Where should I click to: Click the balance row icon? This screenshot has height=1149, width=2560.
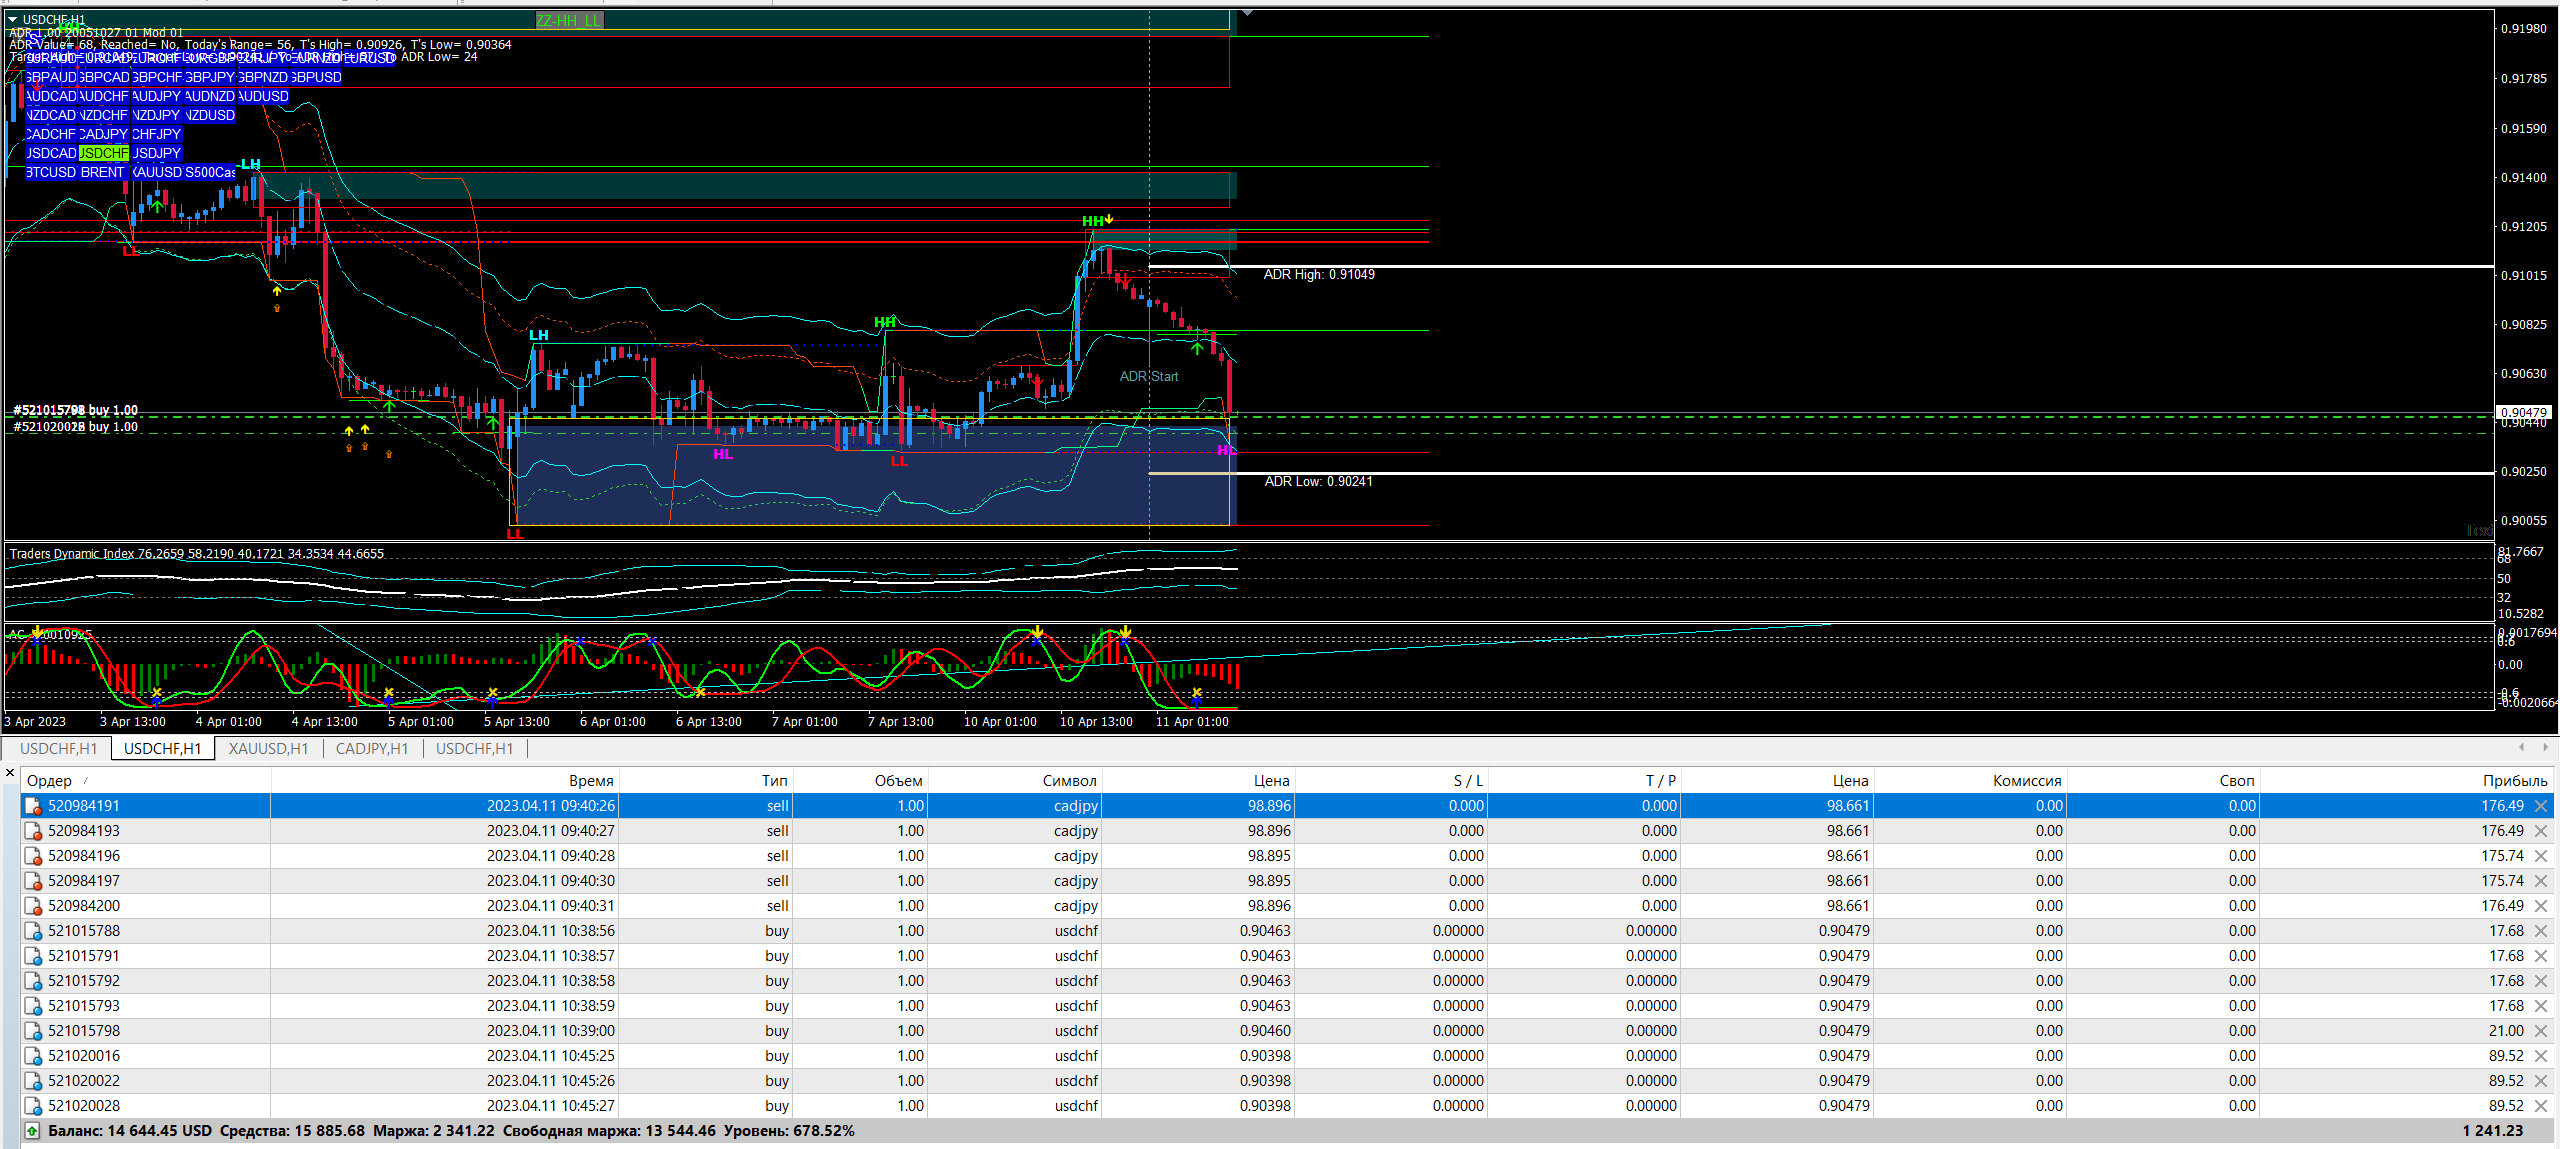(32, 1131)
